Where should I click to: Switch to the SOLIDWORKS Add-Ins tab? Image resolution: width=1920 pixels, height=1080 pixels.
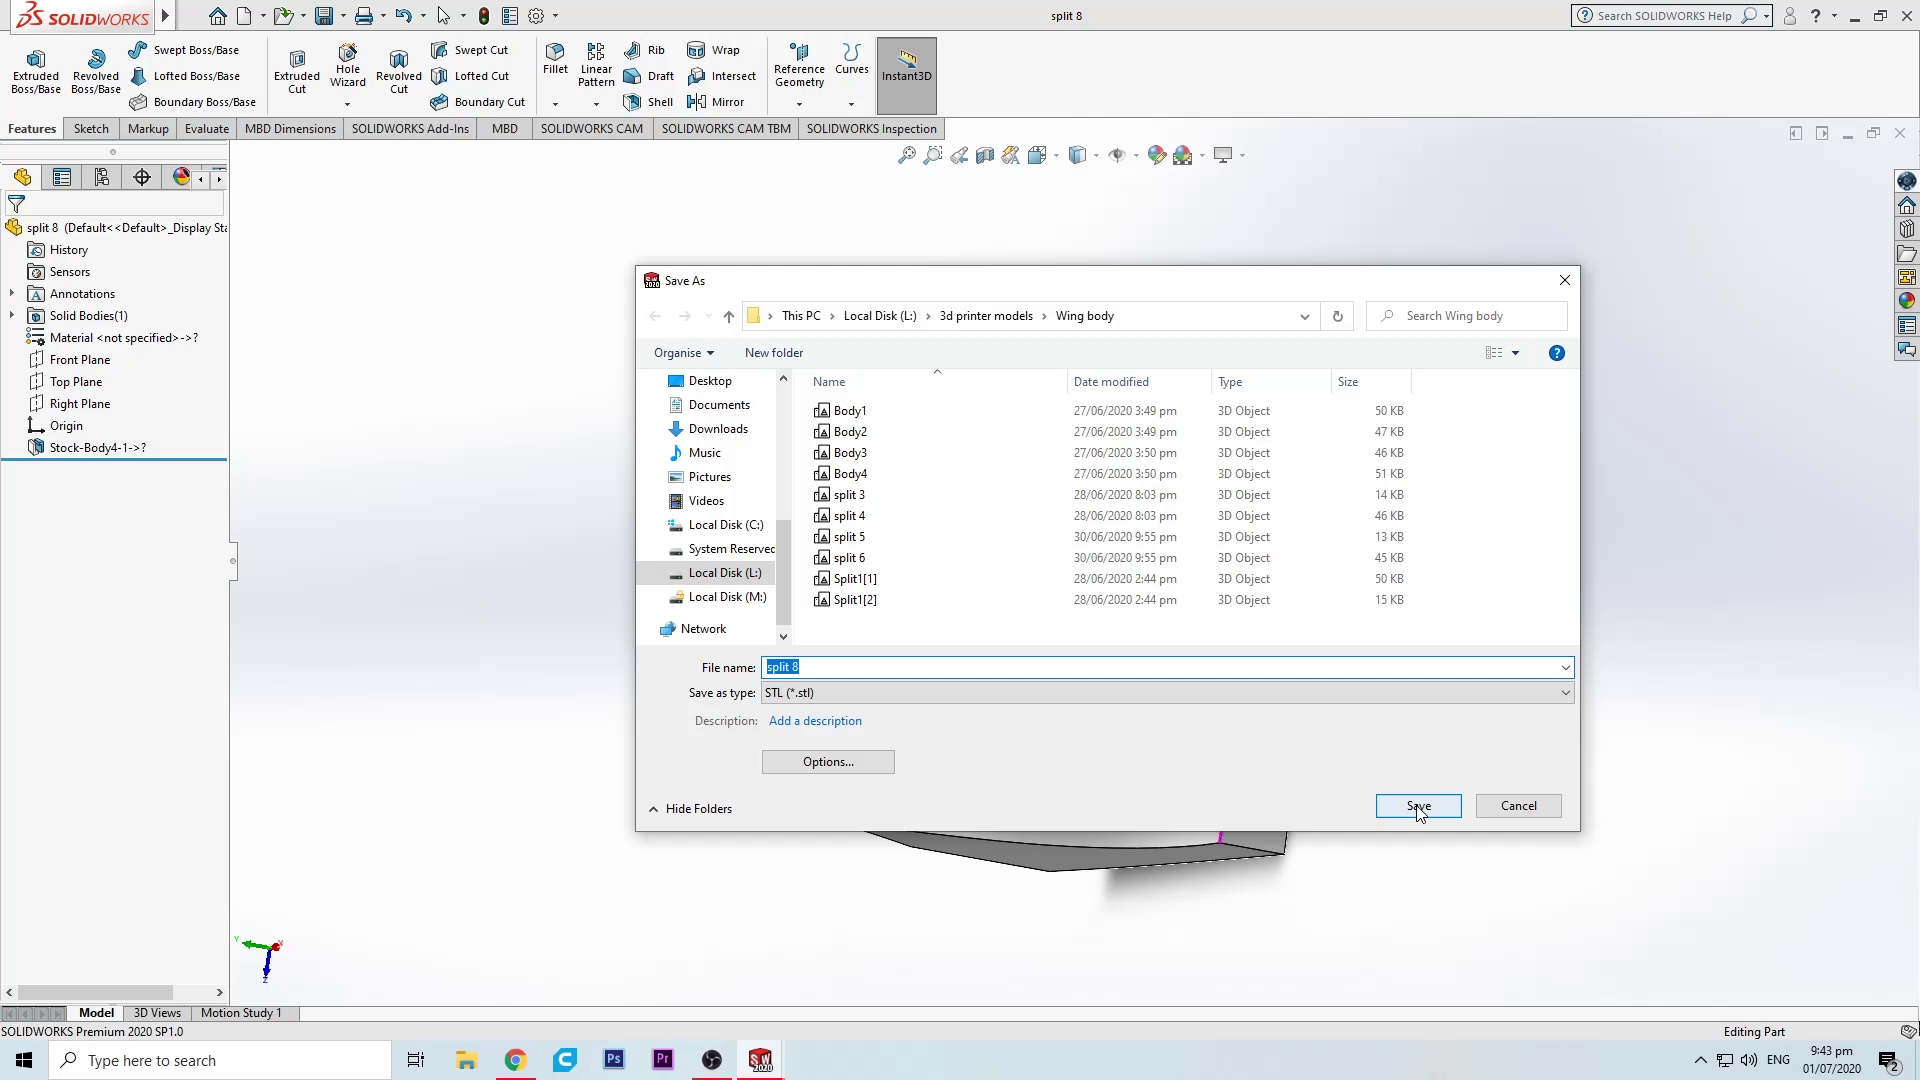(x=410, y=129)
